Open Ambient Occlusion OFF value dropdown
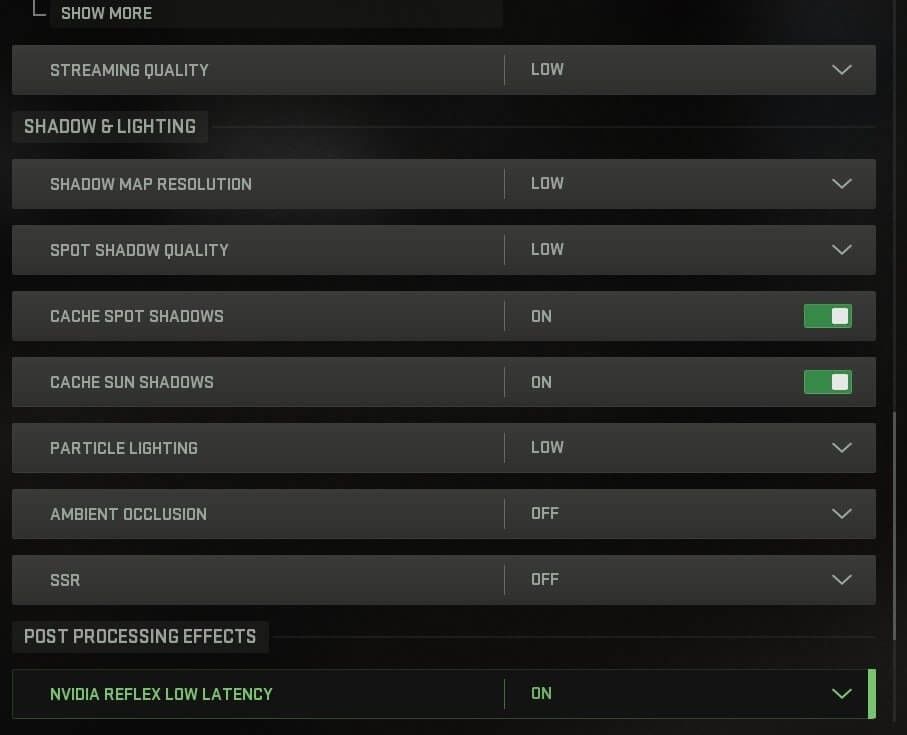The image size is (907, 735). click(545, 514)
